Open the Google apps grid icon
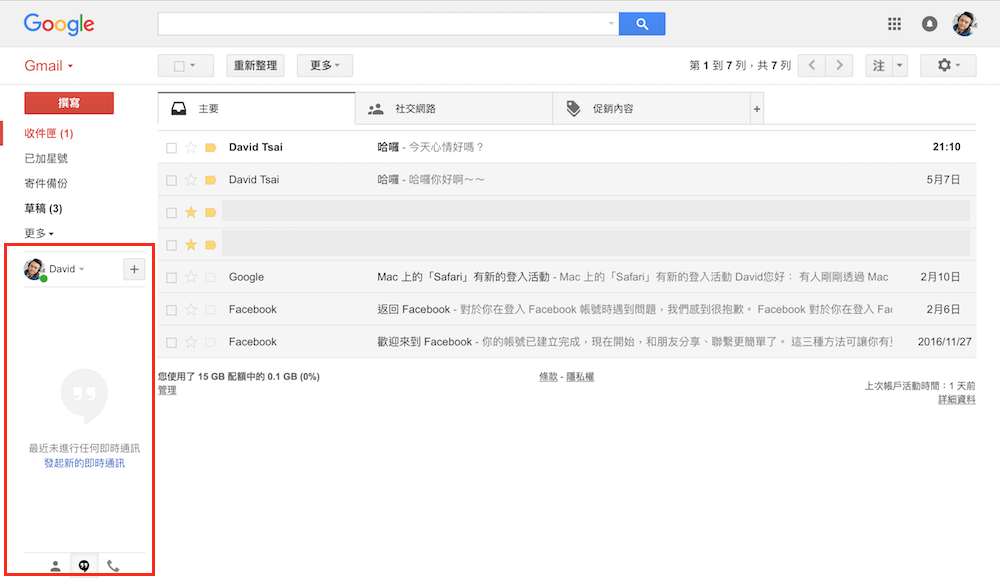This screenshot has height=578, width=1000. pyautogui.click(x=895, y=24)
